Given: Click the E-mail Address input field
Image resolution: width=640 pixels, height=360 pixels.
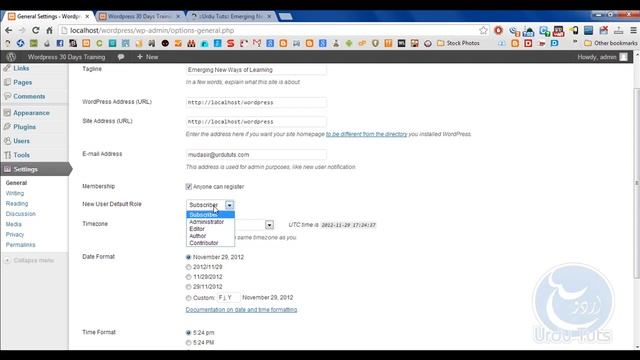Looking at the screenshot, I should [x=256, y=155].
